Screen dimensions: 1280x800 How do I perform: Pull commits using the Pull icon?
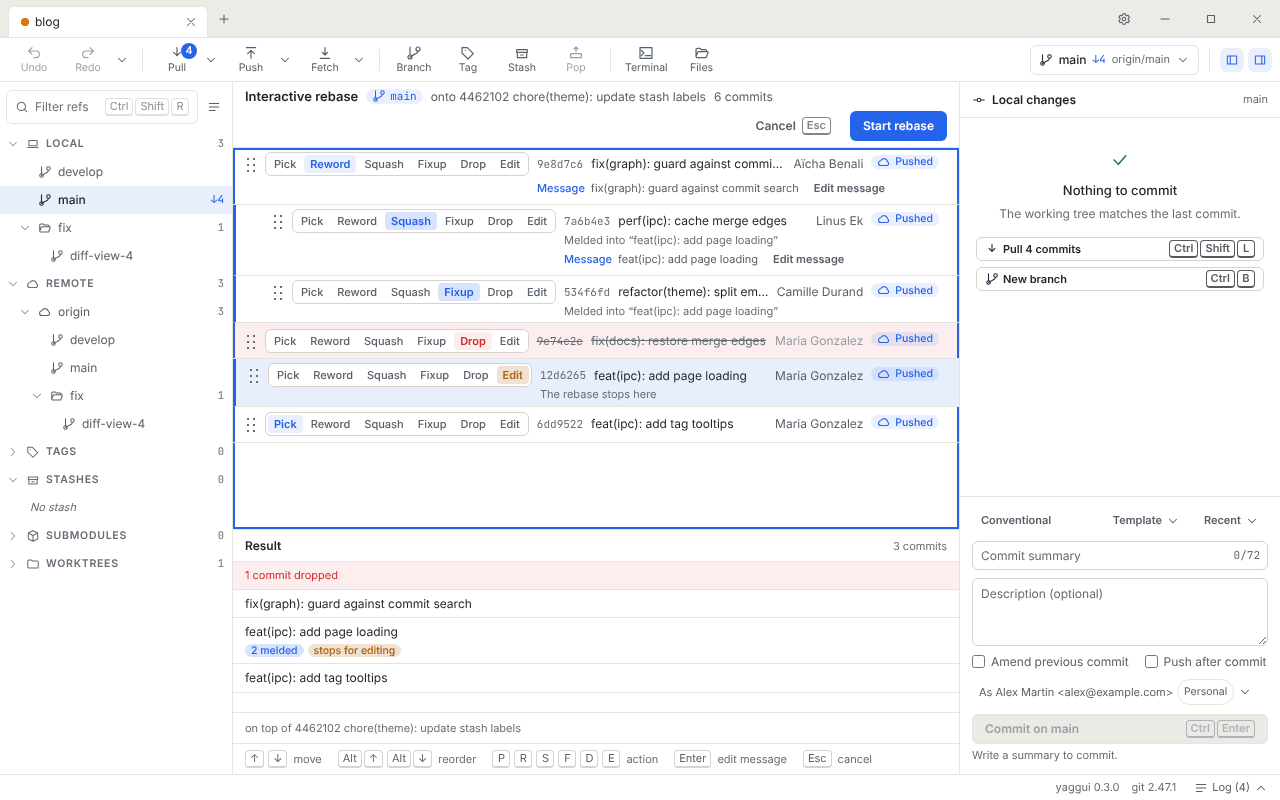tap(177, 60)
